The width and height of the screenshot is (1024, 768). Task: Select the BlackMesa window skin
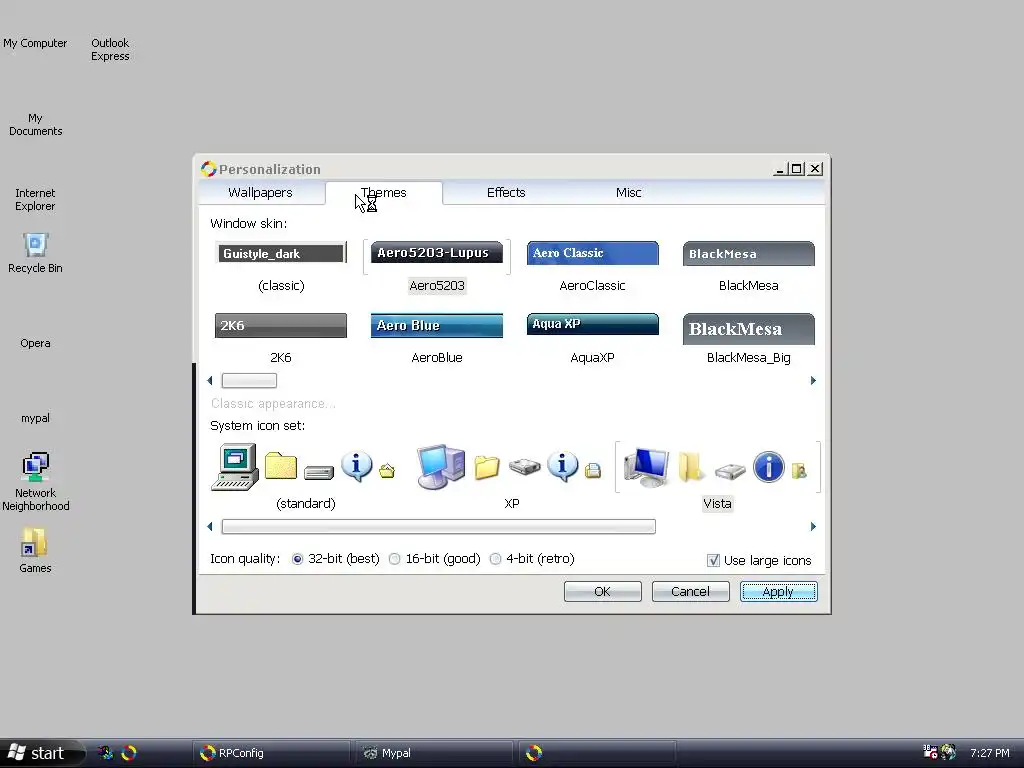point(748,253)
